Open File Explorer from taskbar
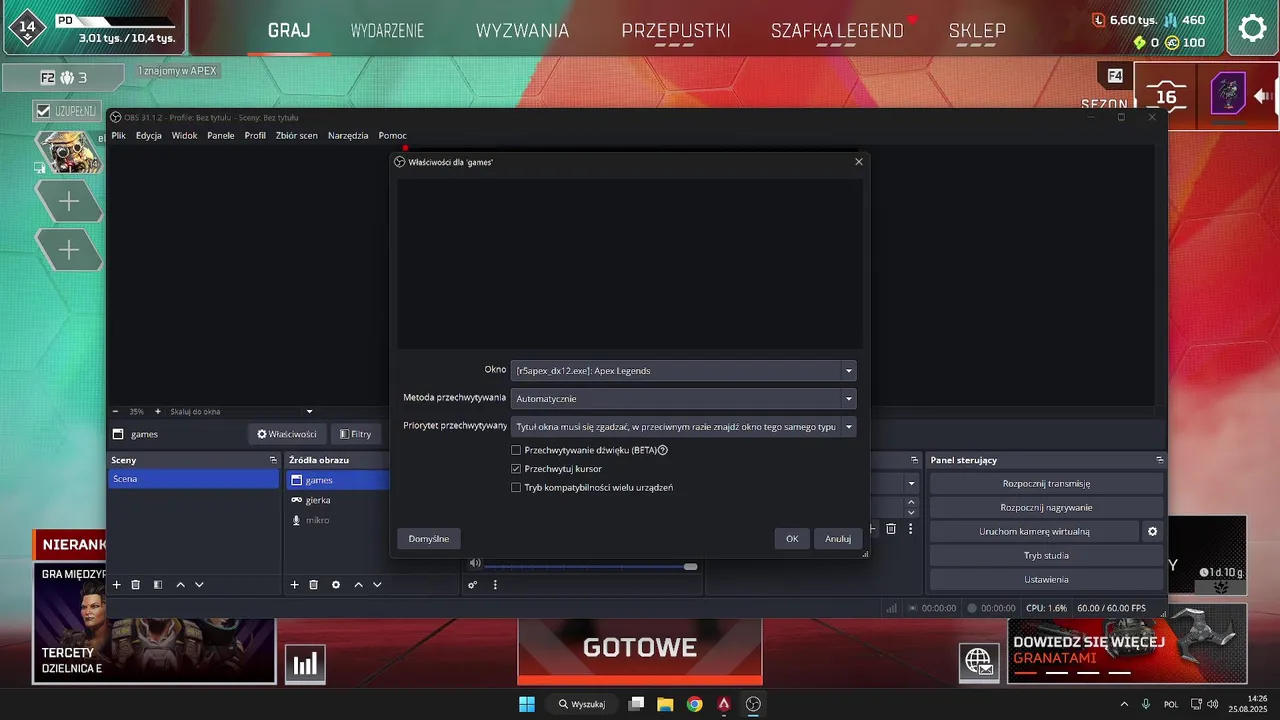The width and height of the screenshot is (1280, 720). (665, 704)
